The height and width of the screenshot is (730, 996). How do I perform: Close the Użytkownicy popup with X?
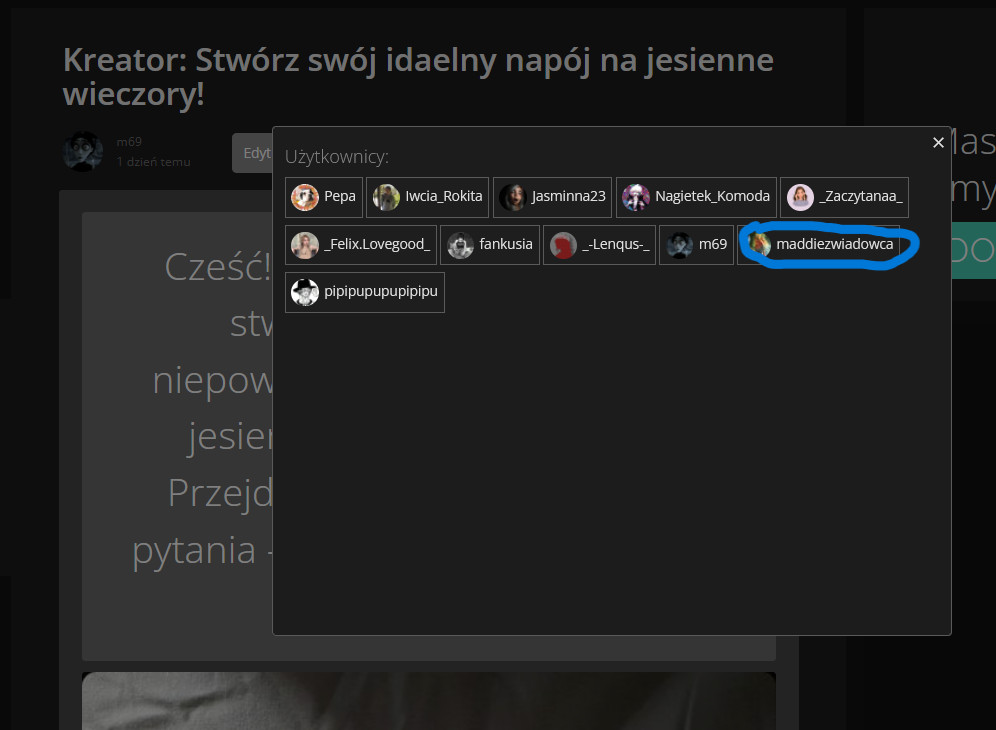[938, 143]
